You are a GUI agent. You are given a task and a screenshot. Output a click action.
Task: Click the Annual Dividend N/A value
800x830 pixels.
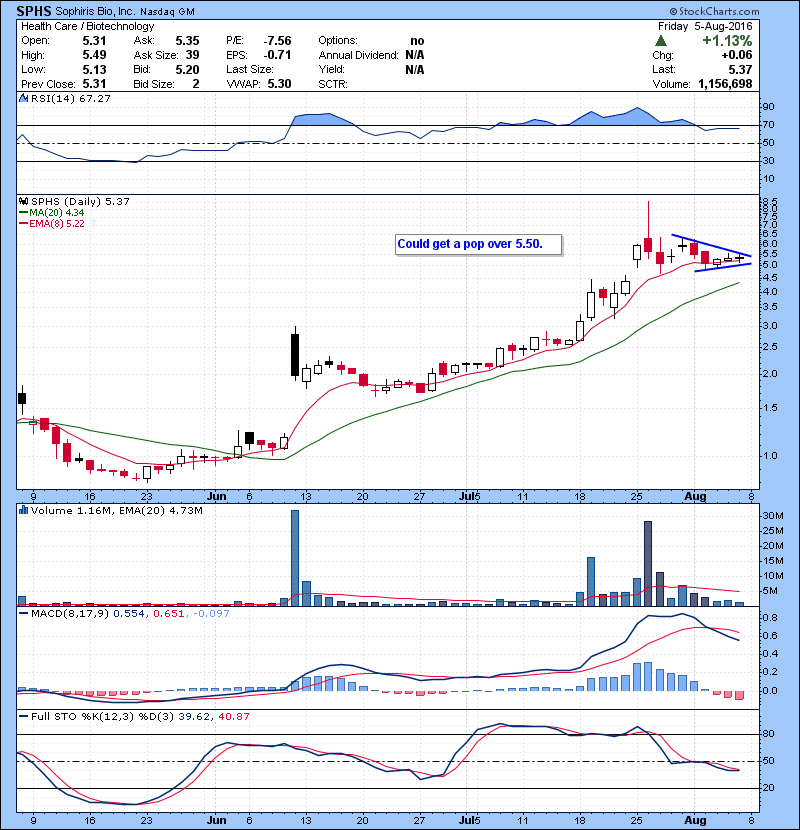pyautogui.click(x=415, y=55)
